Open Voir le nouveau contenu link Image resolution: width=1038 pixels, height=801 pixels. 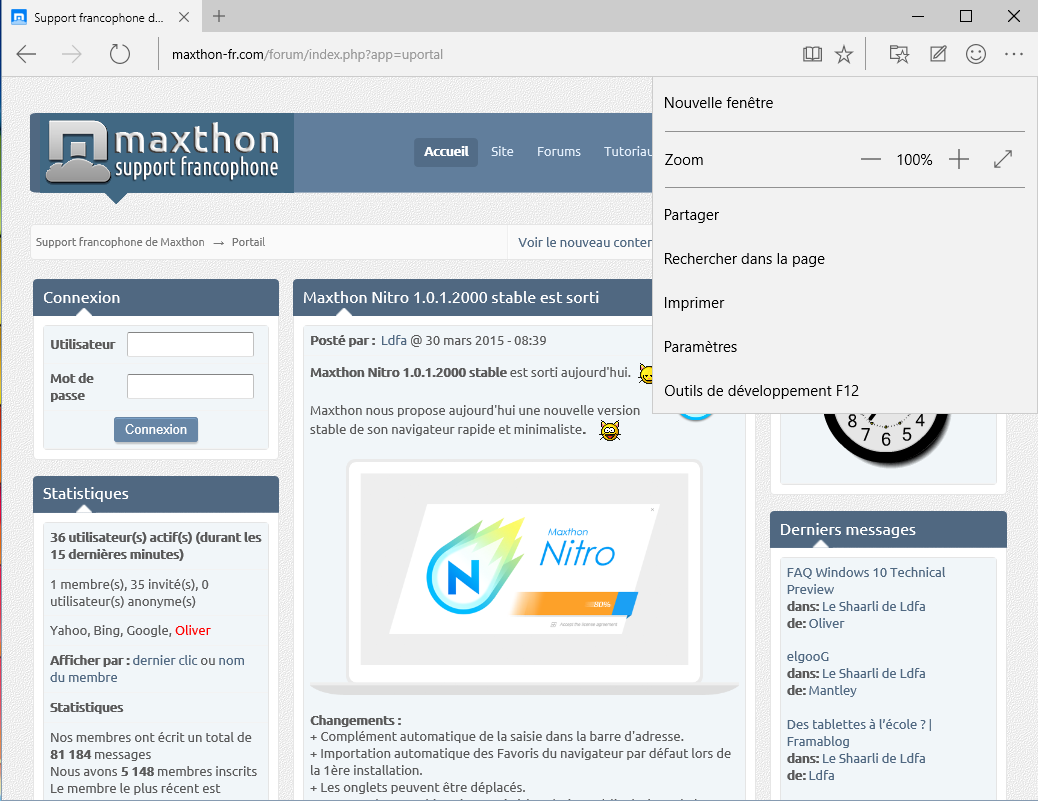pos(585,242)
